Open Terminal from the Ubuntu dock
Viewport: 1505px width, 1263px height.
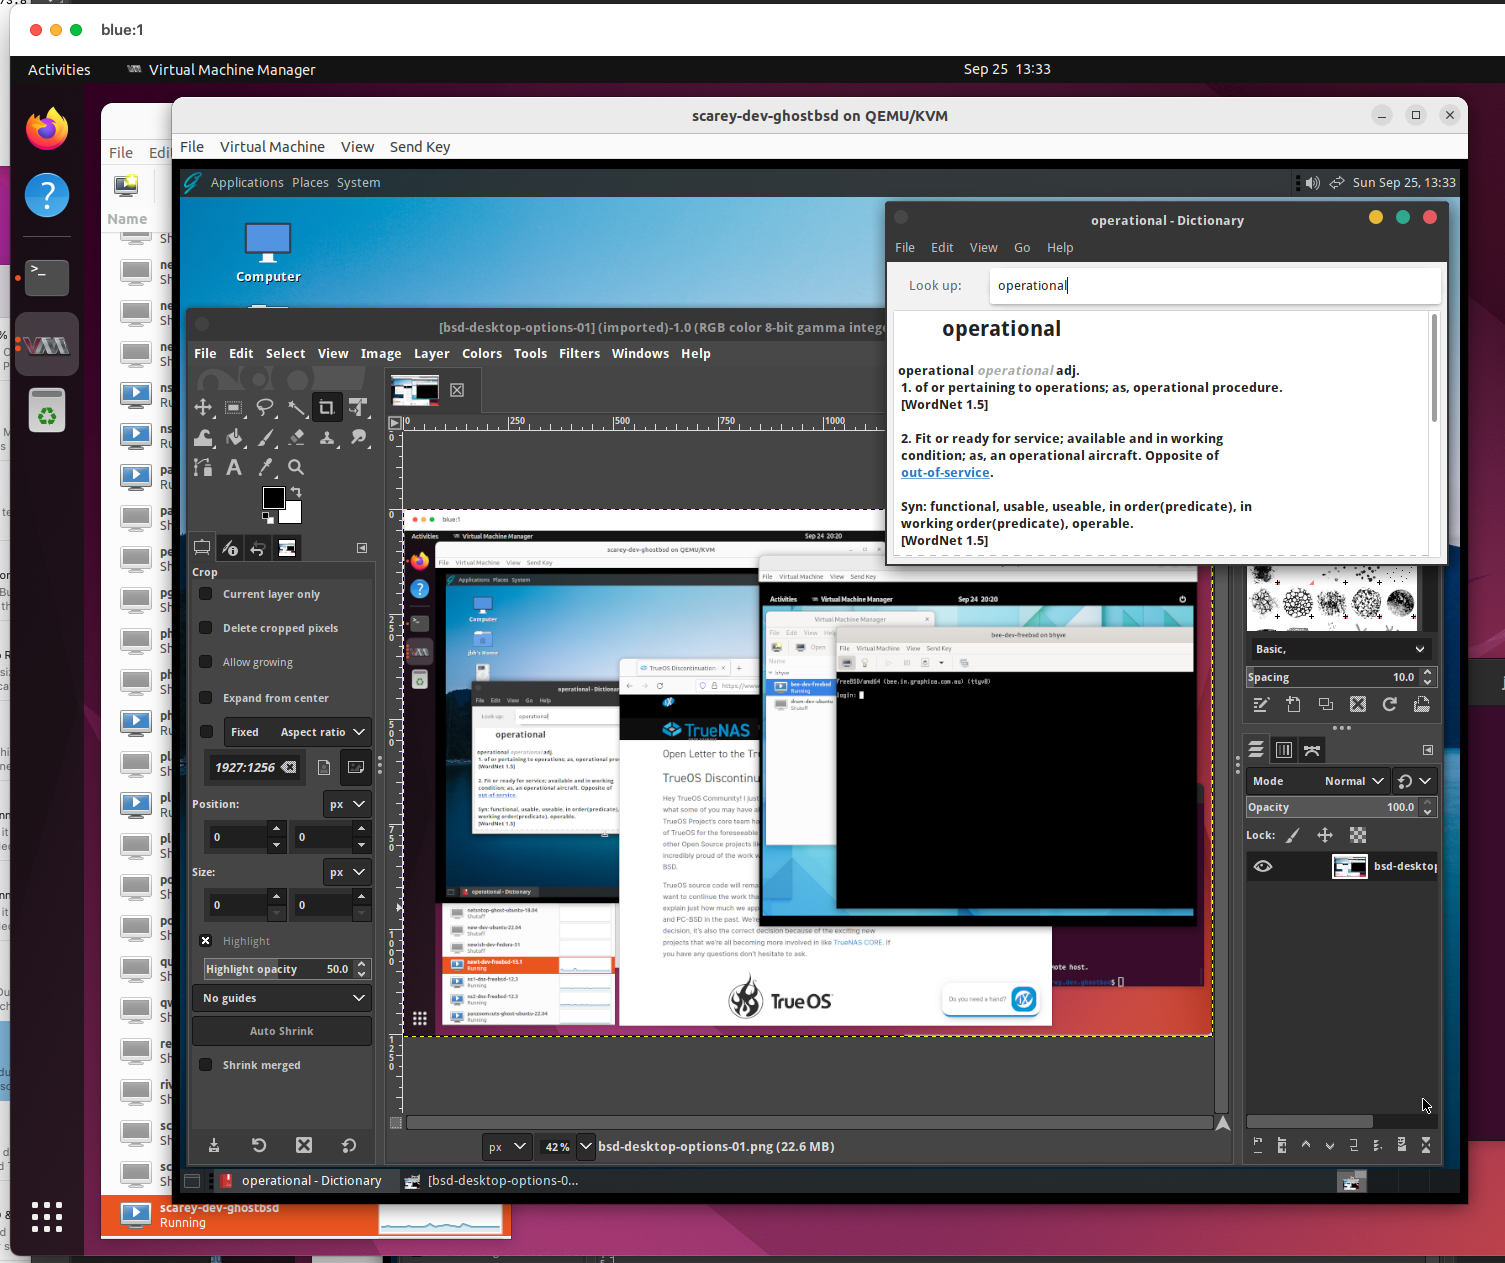click(47, 276)
